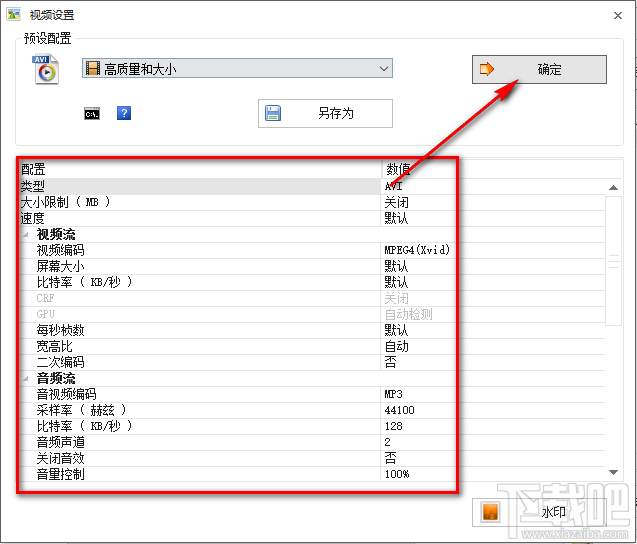Click the AVI value of 类型
The image size is (637, 544).
click(393, 186)
